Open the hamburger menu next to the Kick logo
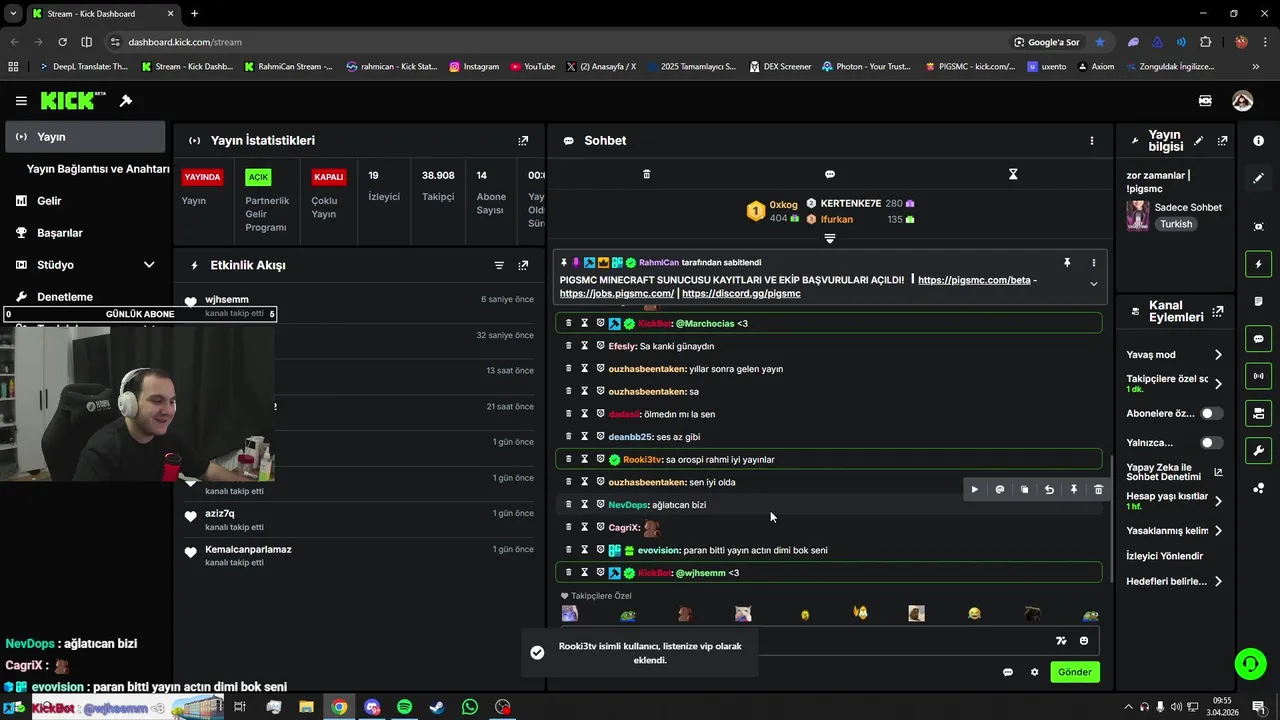The height and width of the screenshot is (720, 1280). (21, 101)
